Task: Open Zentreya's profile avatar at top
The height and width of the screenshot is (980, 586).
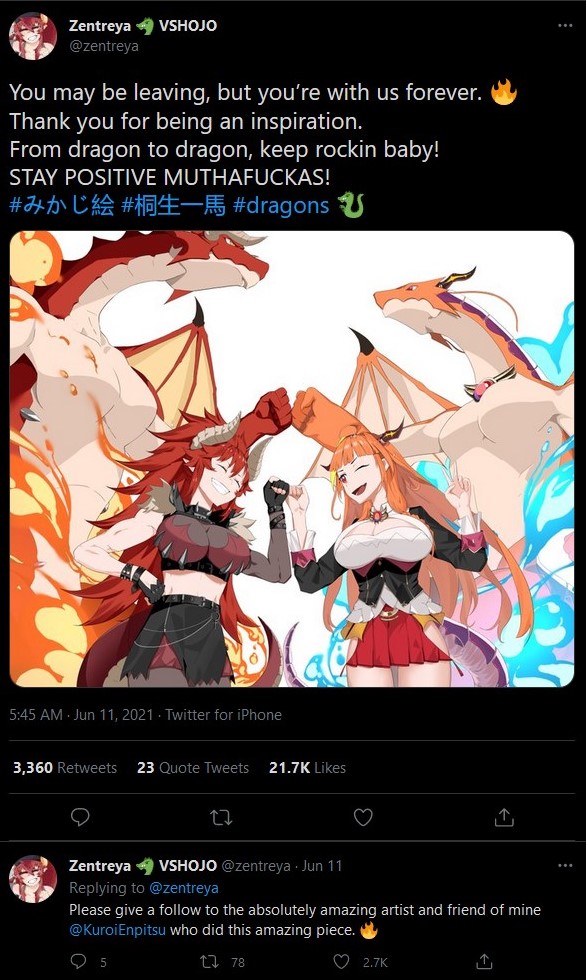Action: click(33, 36)
